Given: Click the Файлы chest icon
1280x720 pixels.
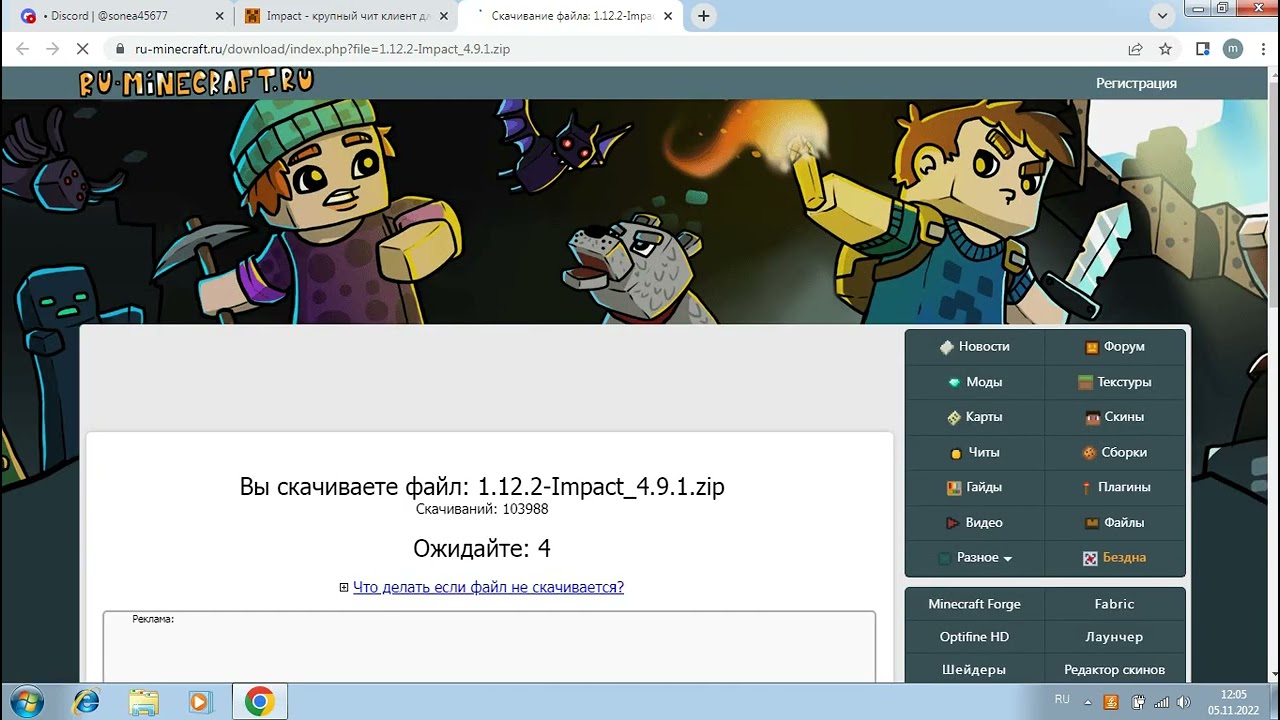Looking at the screenshot, I should coord(1093,523).
